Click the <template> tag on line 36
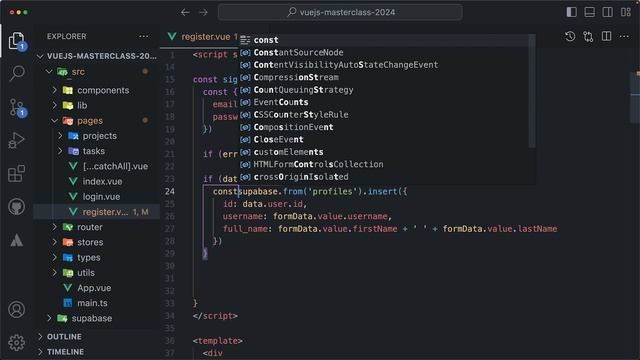 218,341
